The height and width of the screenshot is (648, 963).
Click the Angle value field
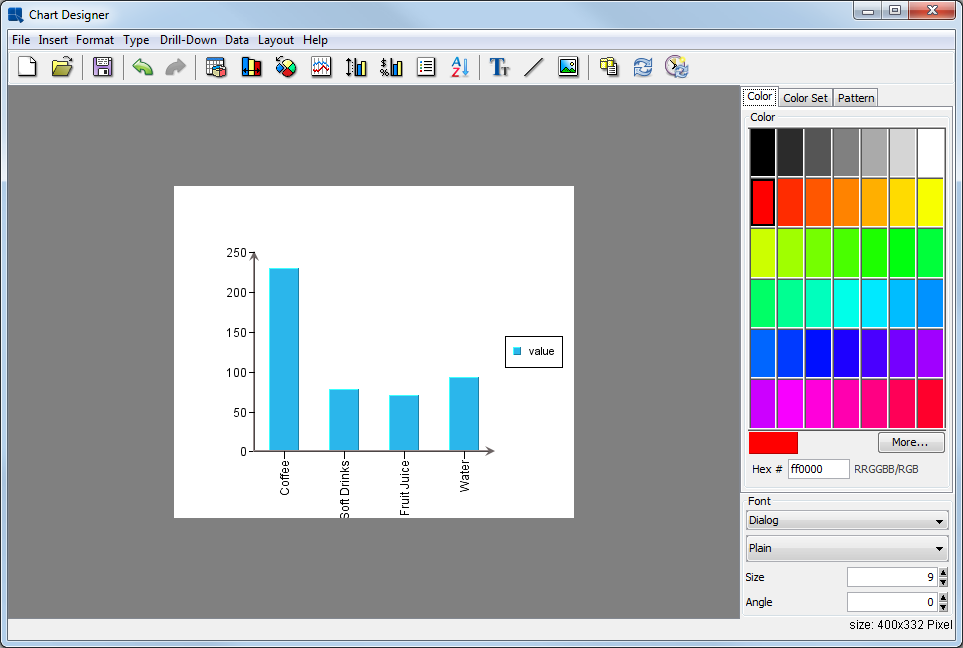pos(892,602)
